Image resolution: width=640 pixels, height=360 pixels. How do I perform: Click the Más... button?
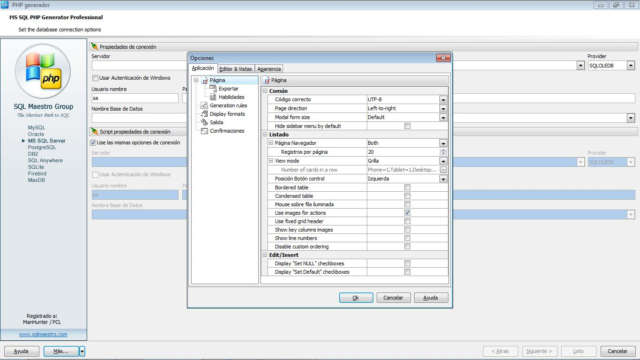click(61, 351)
